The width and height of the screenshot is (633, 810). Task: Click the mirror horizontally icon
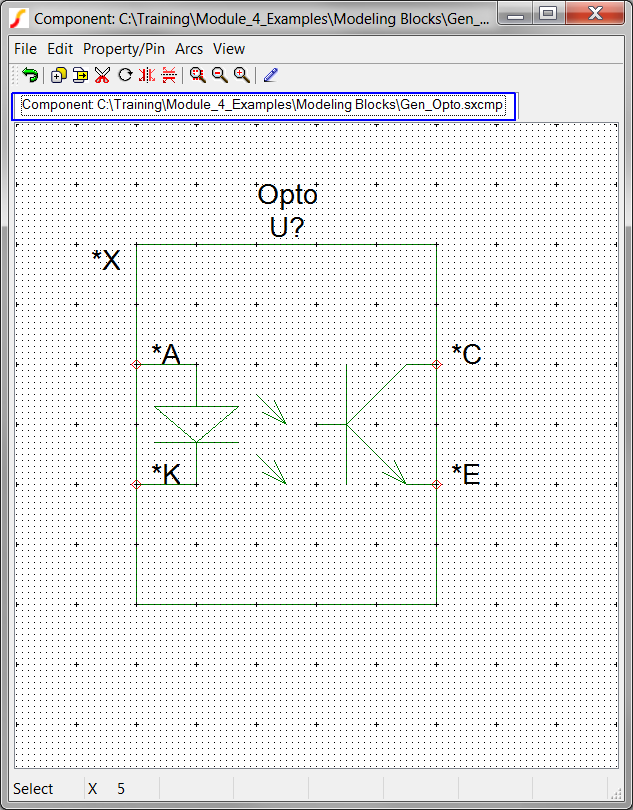point(147,75)
